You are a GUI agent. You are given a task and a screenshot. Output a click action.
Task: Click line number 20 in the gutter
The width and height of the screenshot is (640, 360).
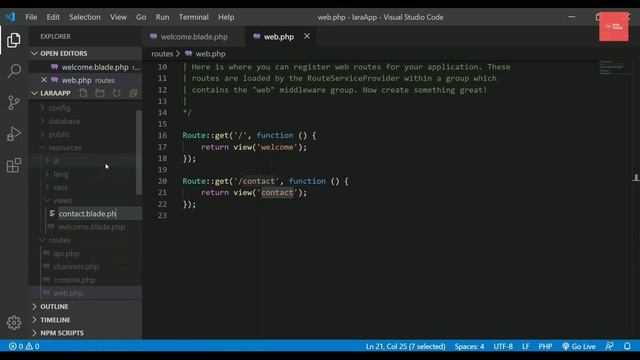coord(162,181)
